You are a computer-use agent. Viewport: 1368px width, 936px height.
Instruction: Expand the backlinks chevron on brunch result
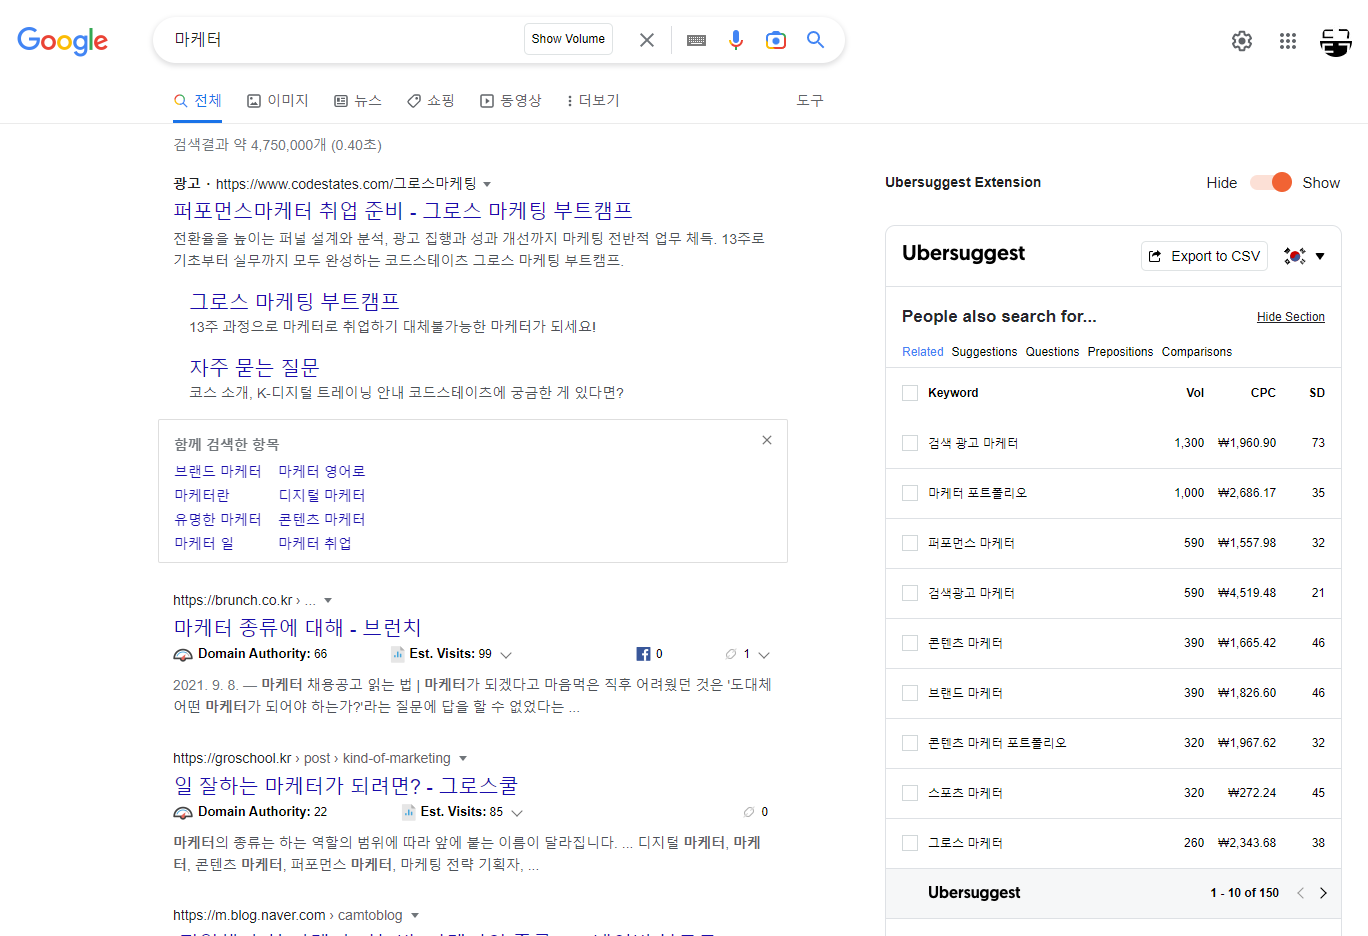point(764,655)
